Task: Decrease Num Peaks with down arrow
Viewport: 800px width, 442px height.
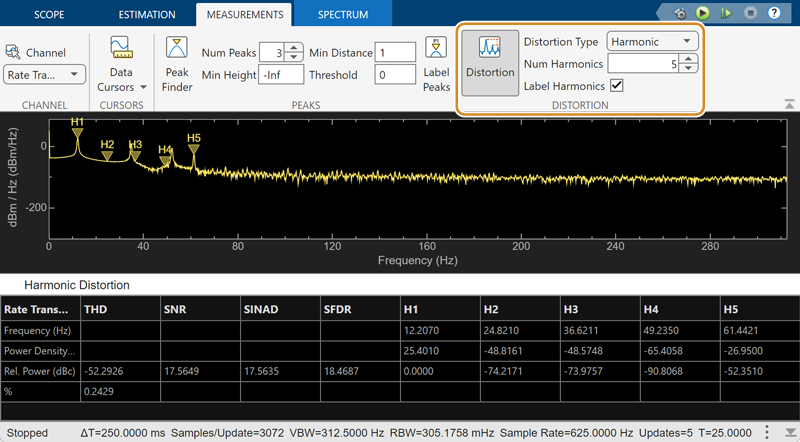Action: 293,57
